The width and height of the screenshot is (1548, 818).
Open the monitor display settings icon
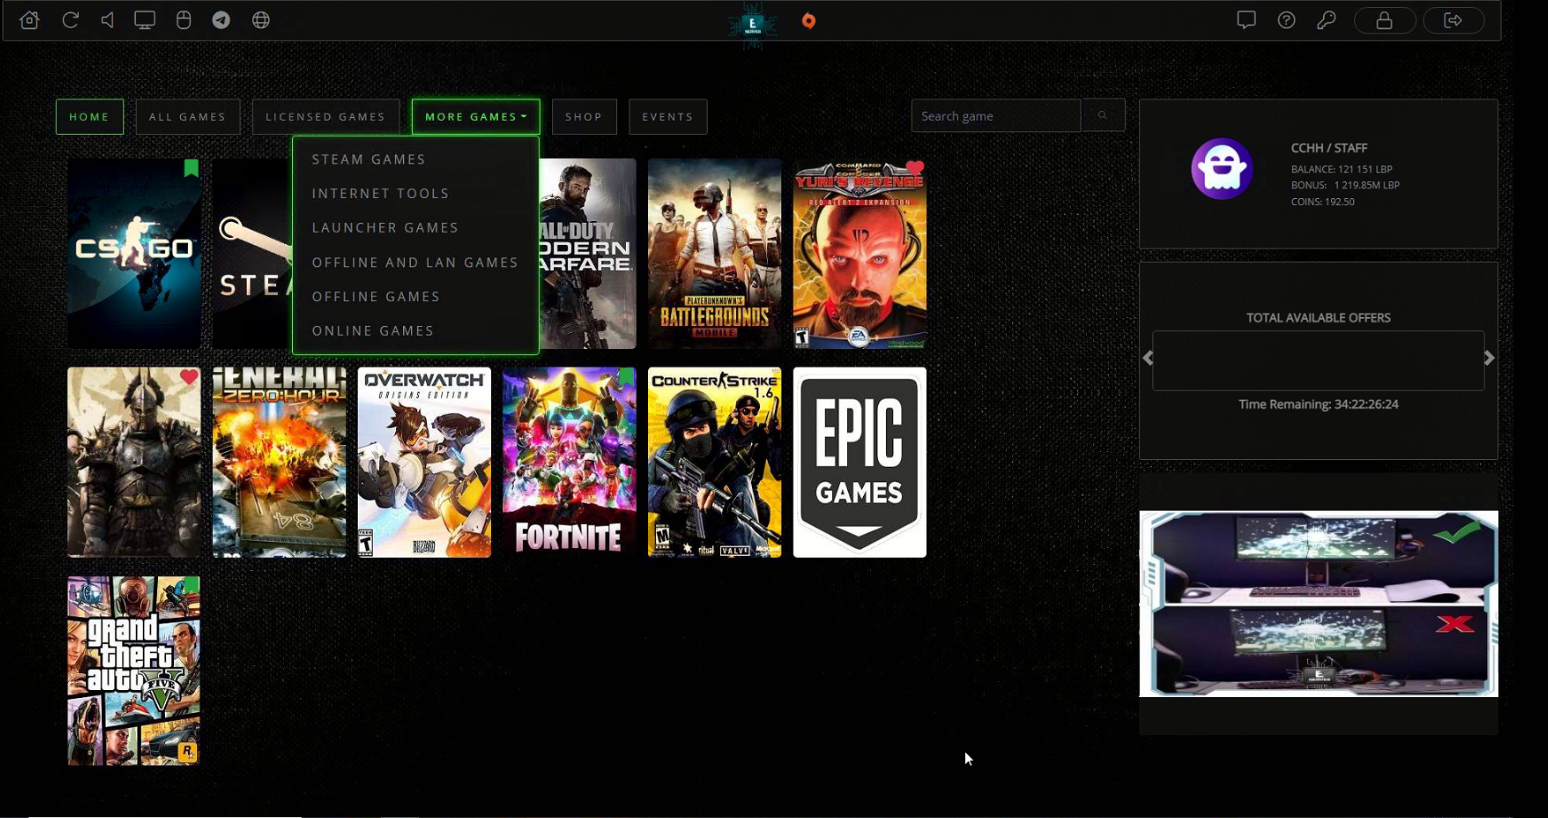(x=145, y=20)
